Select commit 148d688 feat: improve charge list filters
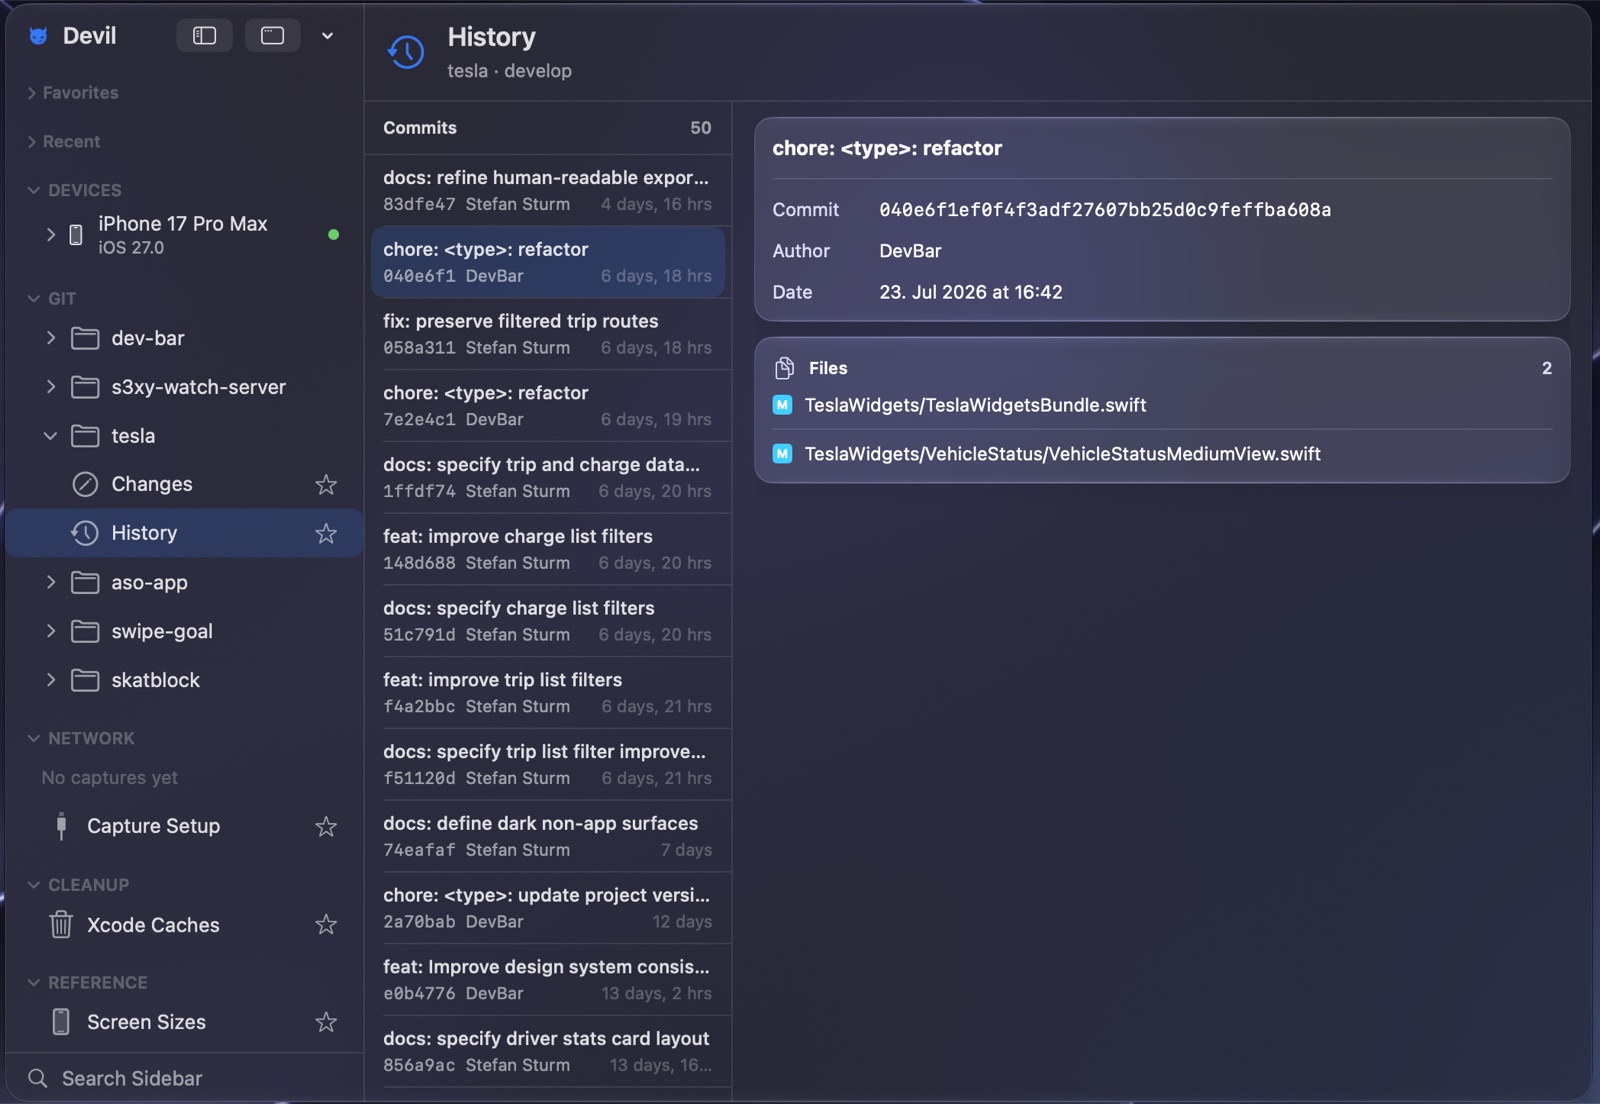The height and width of the screenshot is (1104, 1600). point(548,549)
